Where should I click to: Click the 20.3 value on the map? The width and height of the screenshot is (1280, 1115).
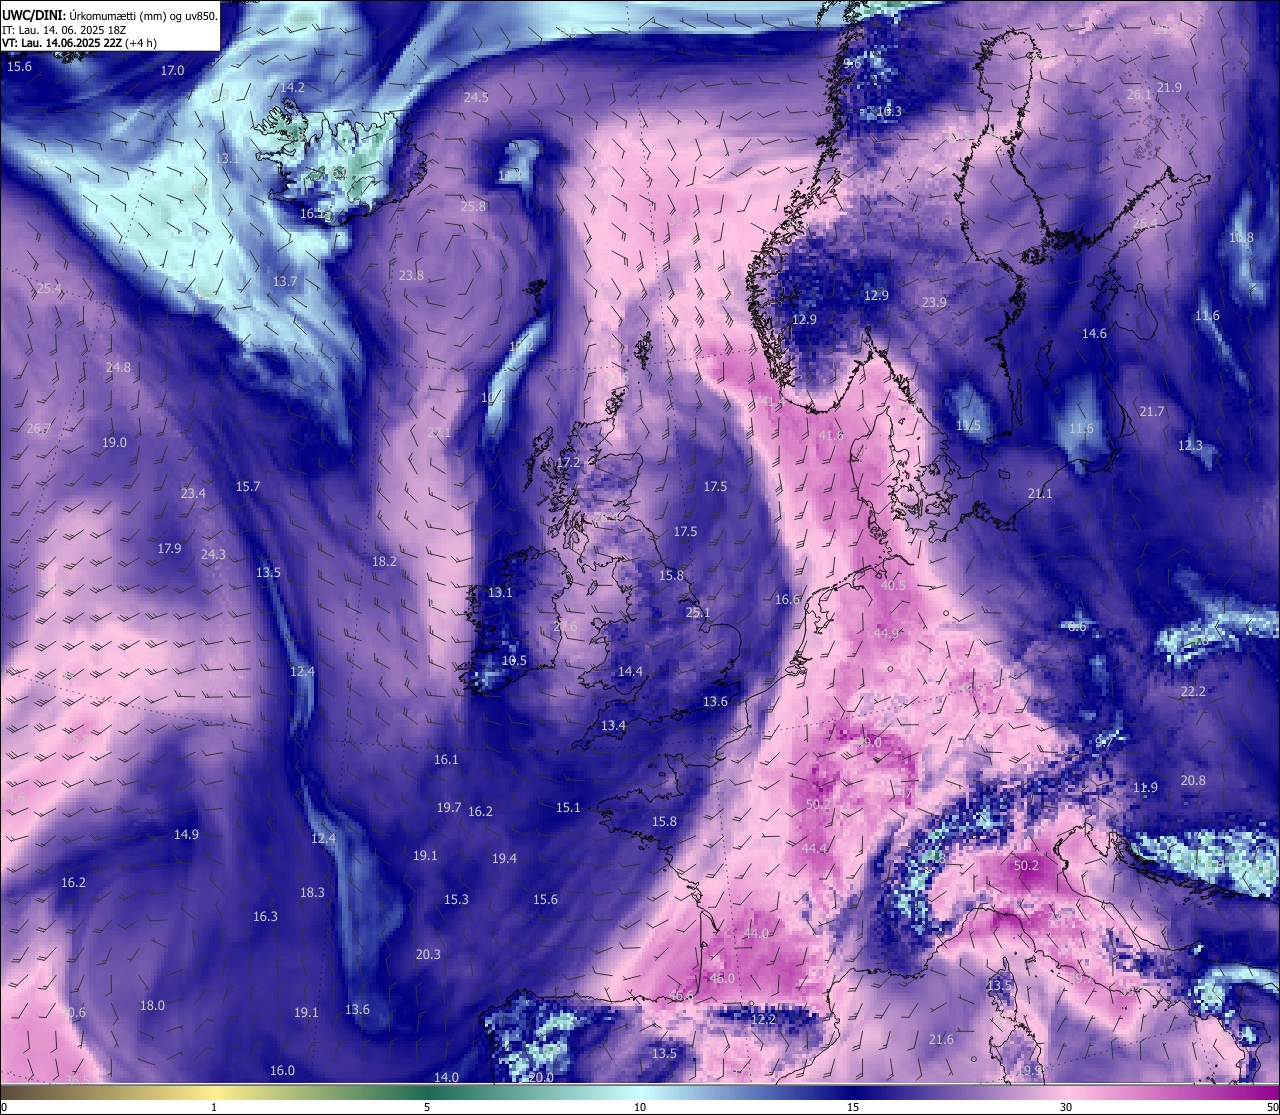click(x=428, y=955)
